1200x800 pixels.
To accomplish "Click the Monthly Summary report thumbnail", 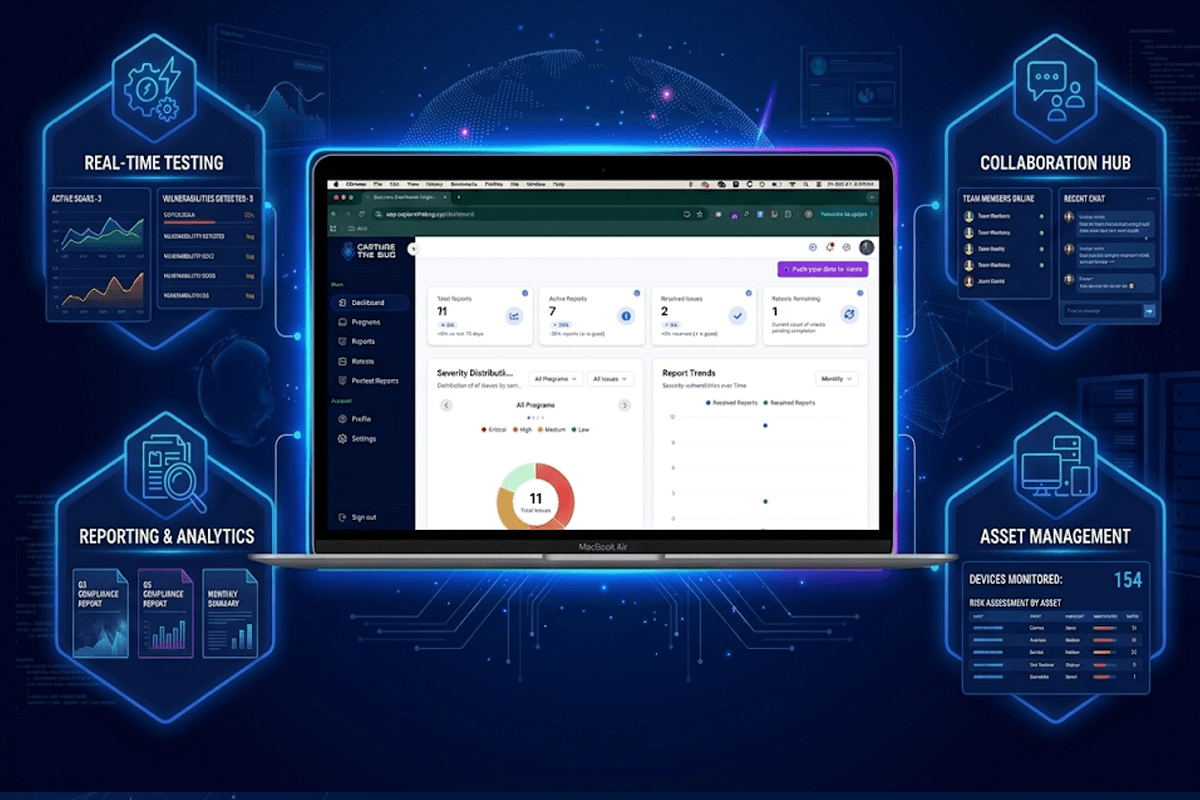I will coord(230,613).
